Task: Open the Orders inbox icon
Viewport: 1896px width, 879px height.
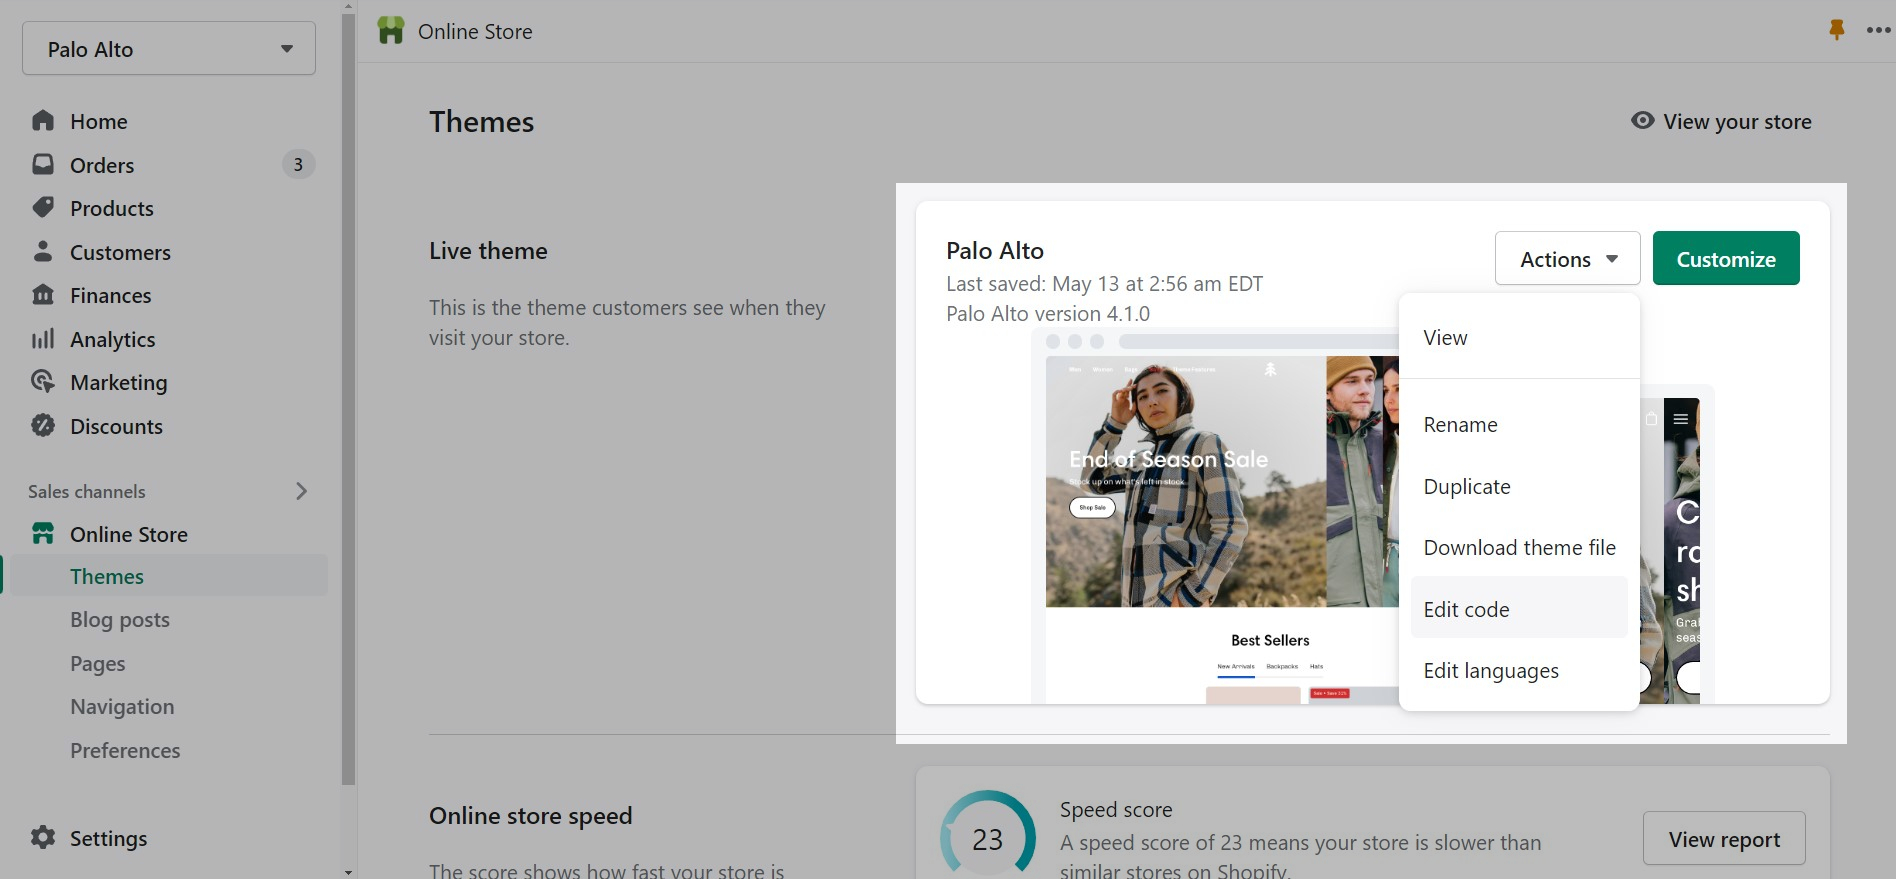Action: (x=43, y=164)
